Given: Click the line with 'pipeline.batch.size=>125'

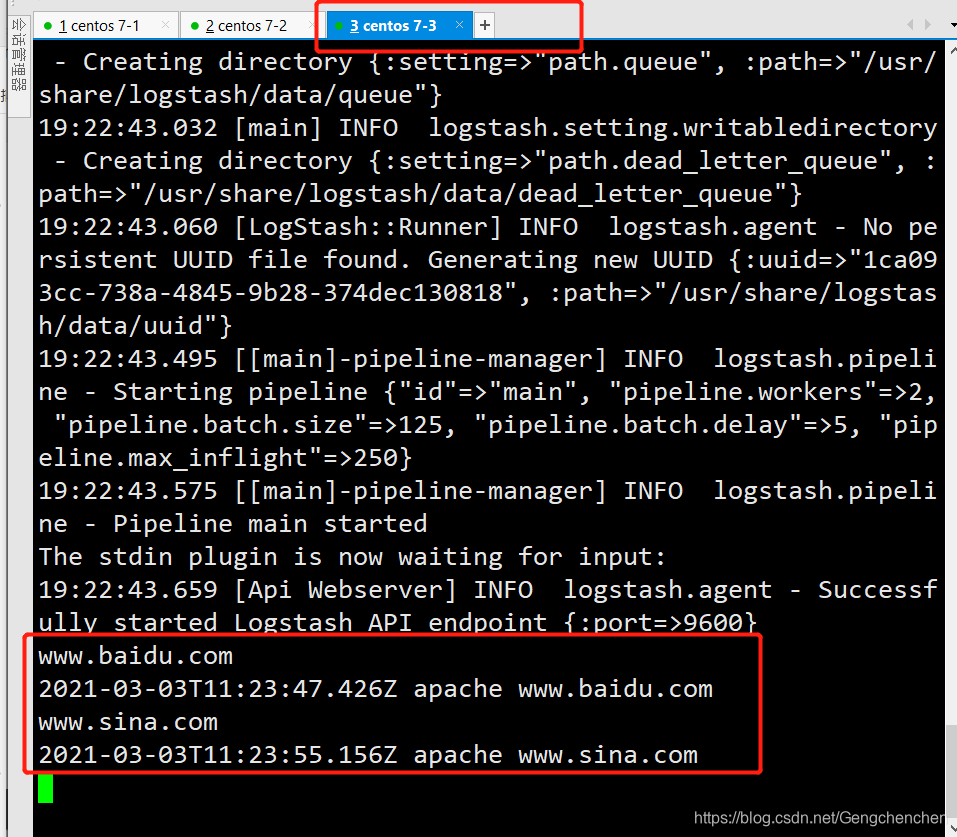Looking at the screenshot, I should tap(495, 425).
